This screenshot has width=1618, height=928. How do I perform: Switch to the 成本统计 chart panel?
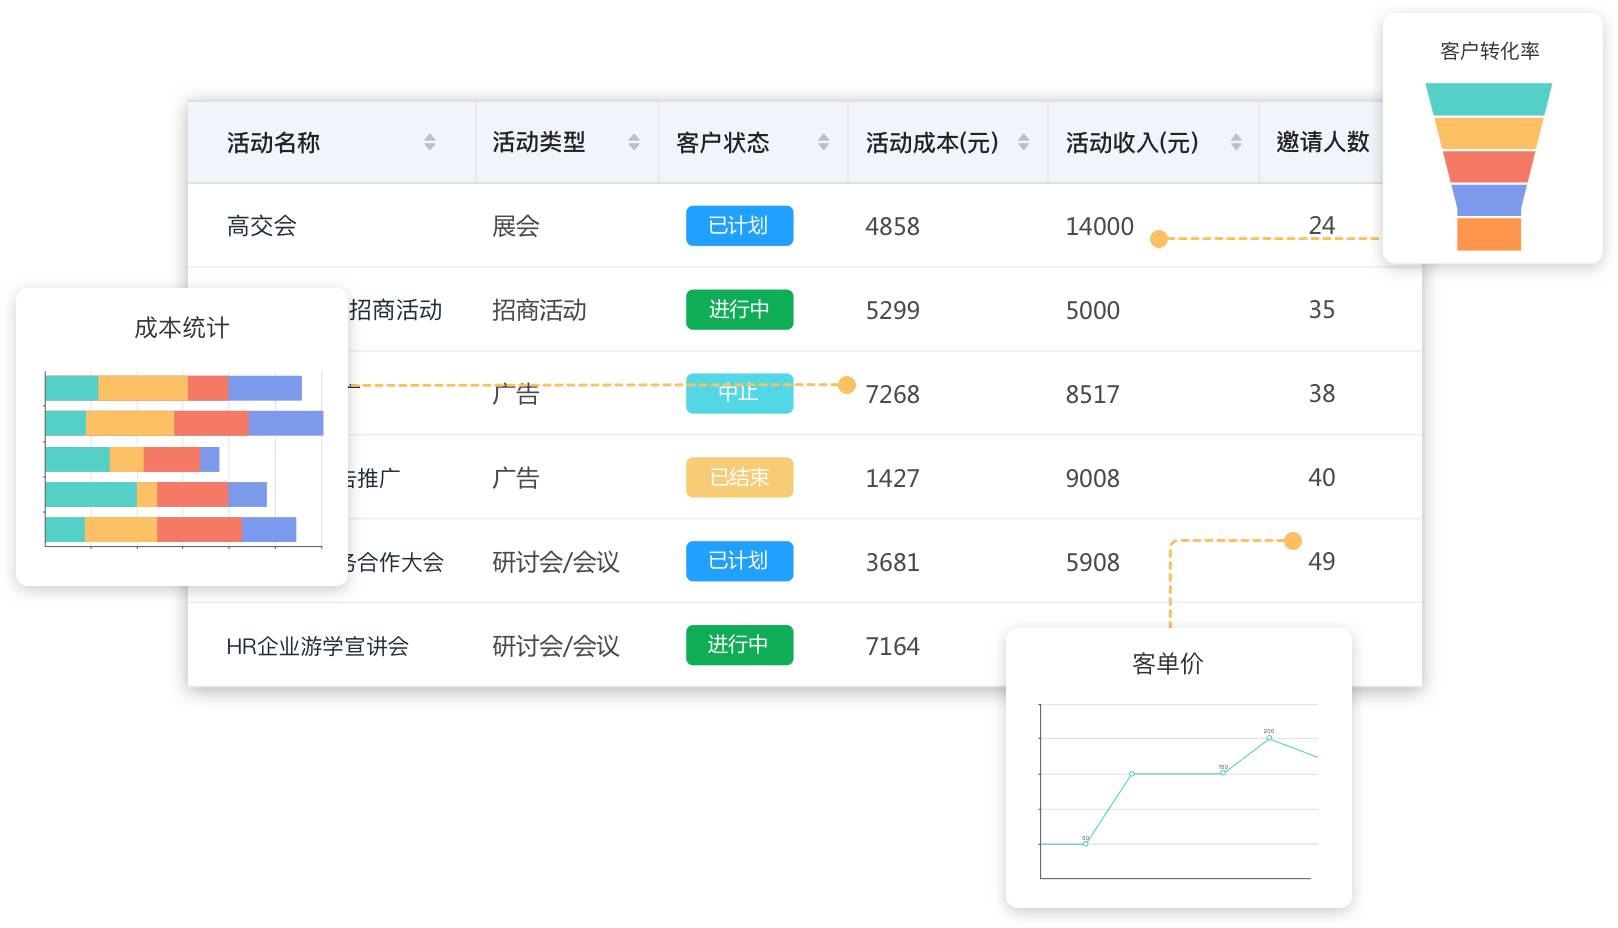pyautogui.click(x=183, y=328)
